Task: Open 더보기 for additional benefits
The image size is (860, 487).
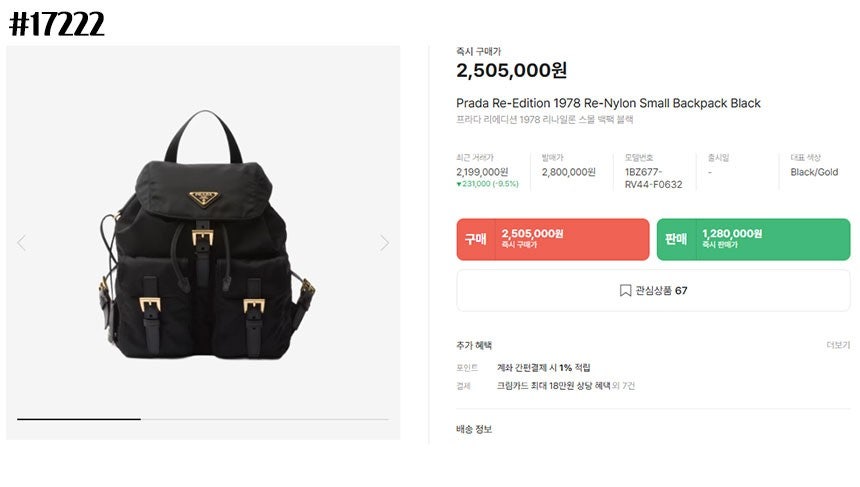Action: 838,345
